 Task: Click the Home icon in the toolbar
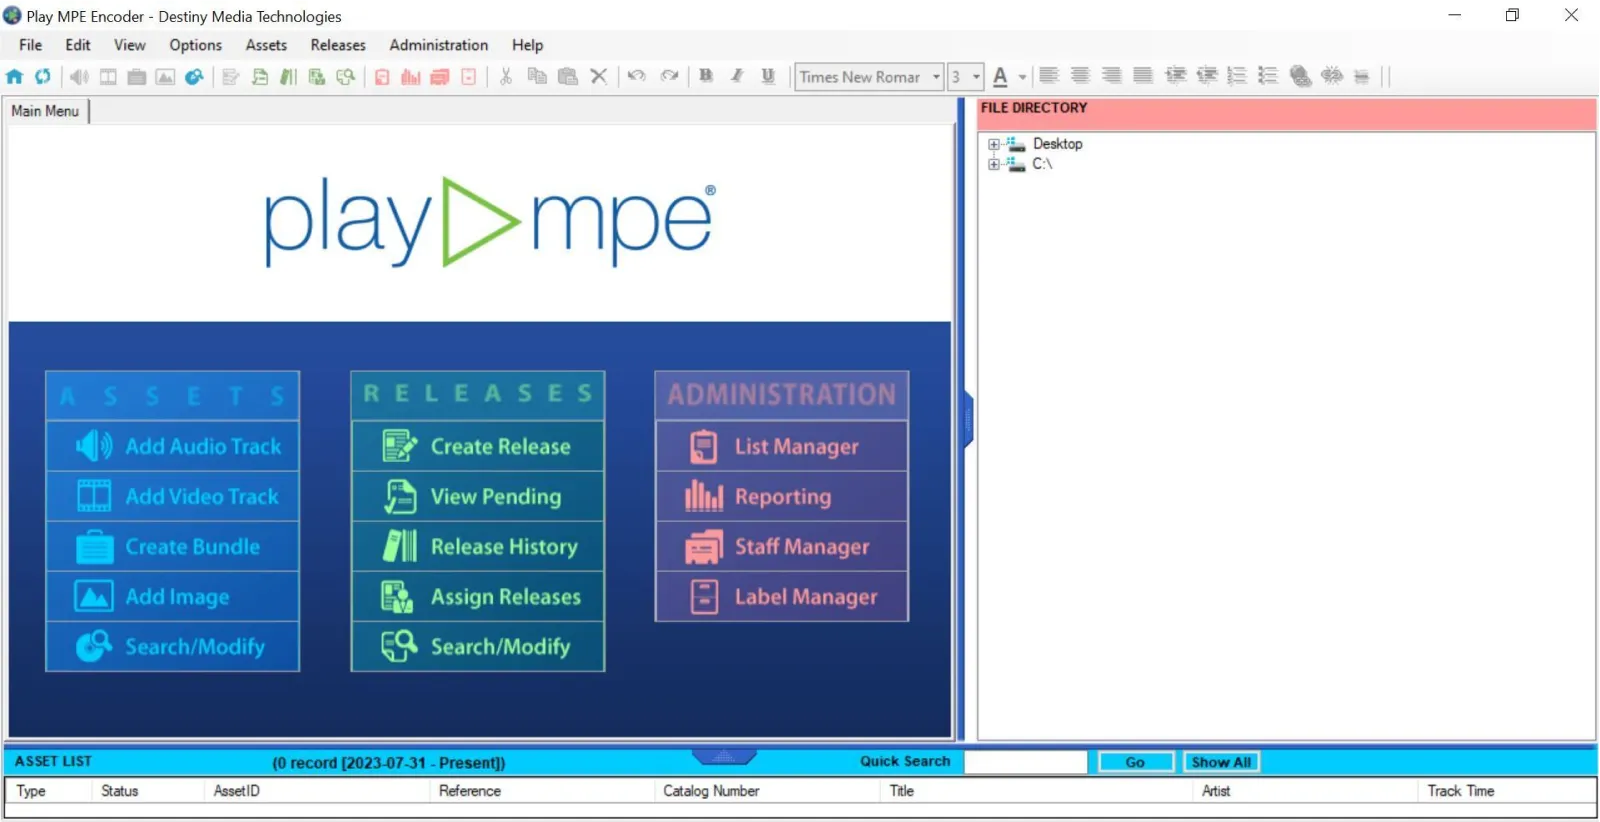(x=15, y=76)
